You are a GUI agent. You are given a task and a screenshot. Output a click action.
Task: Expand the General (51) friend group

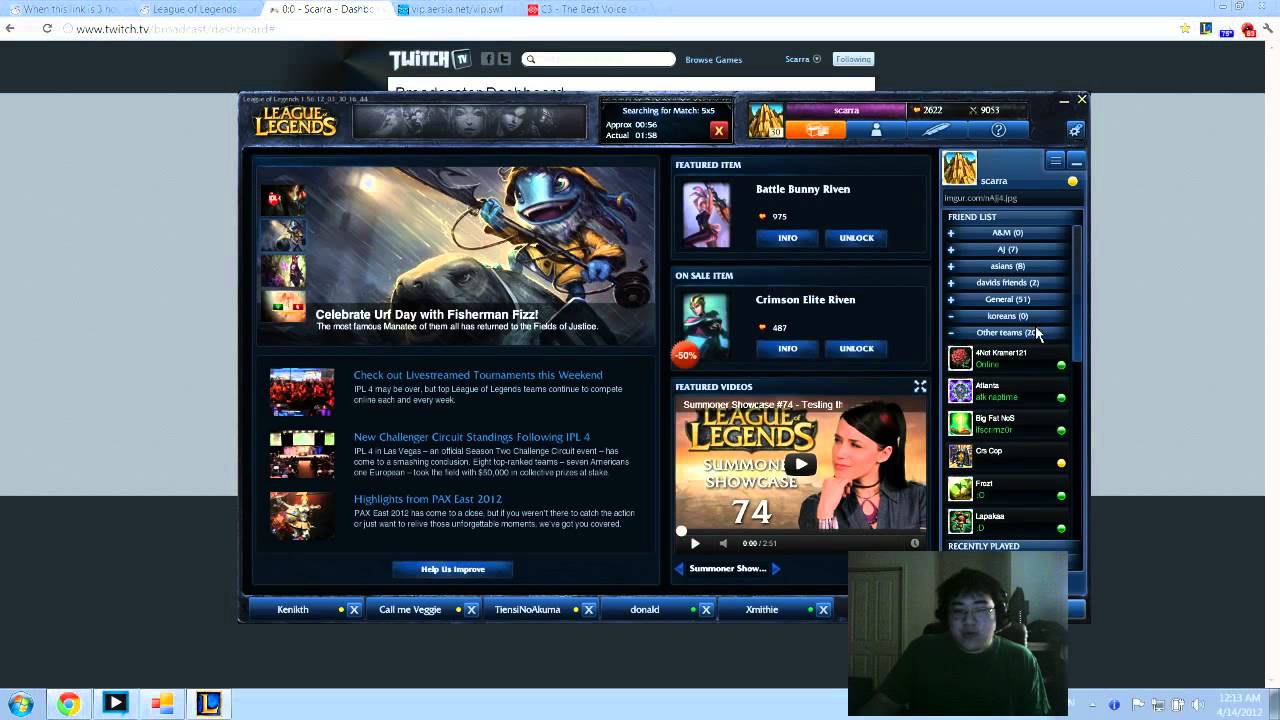1008,299
